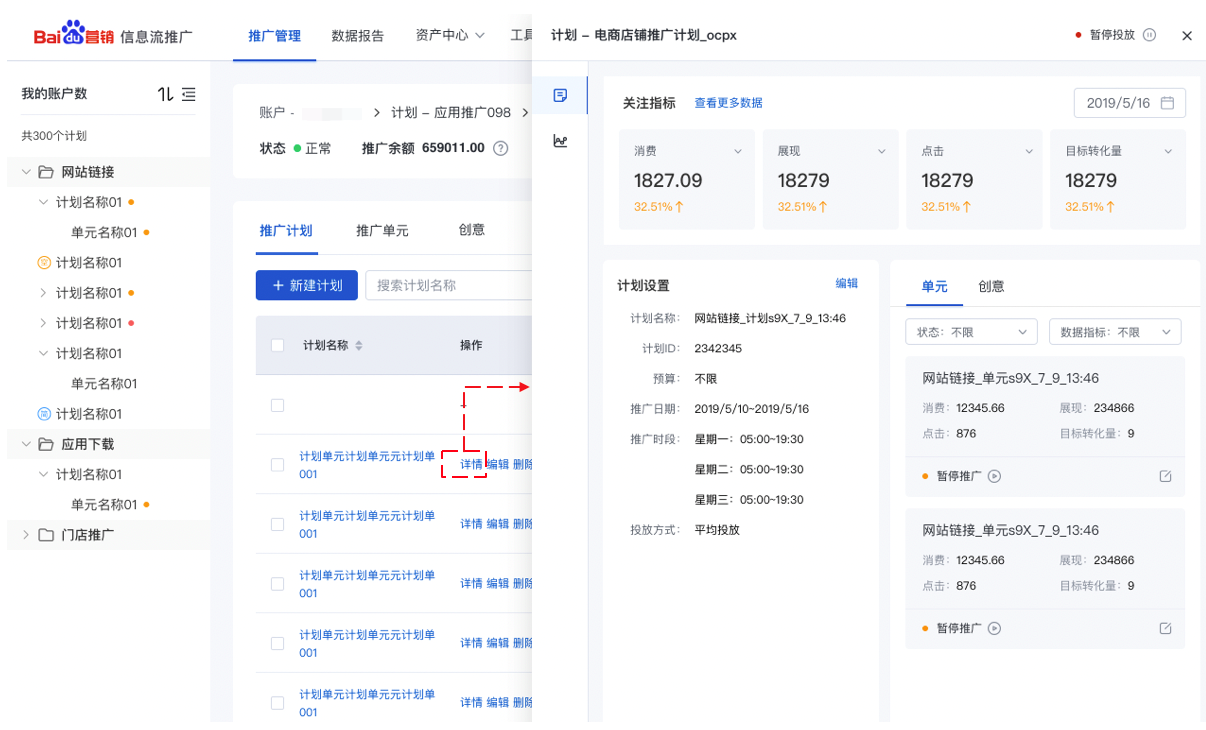Toggle the select-all checkbox in table header
This screenshot has width=1206, height=730.
tap(277, 345)
